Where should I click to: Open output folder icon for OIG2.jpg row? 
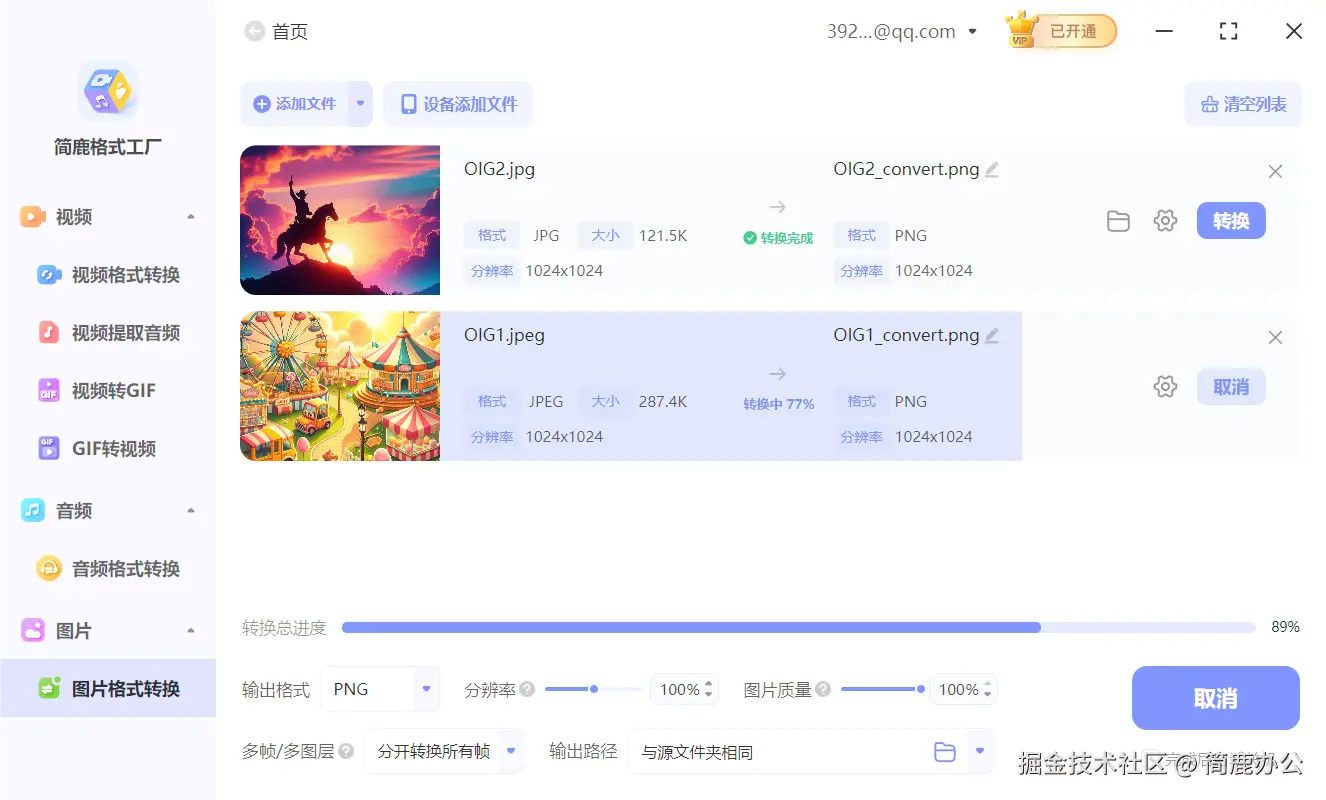point(1118,221)
